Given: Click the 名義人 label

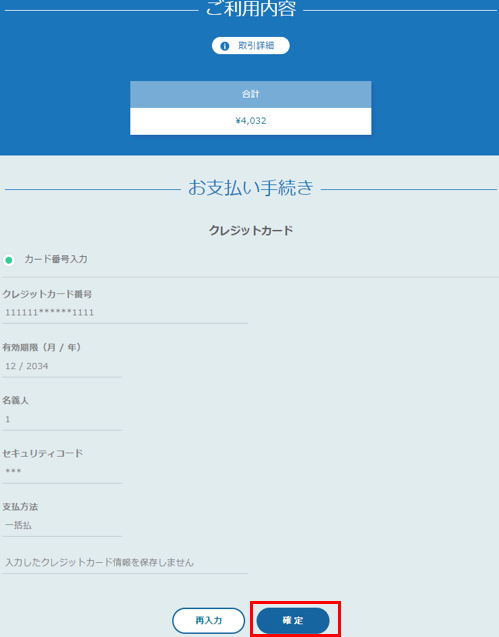Looking at the screenshot, I should (15, 401).
